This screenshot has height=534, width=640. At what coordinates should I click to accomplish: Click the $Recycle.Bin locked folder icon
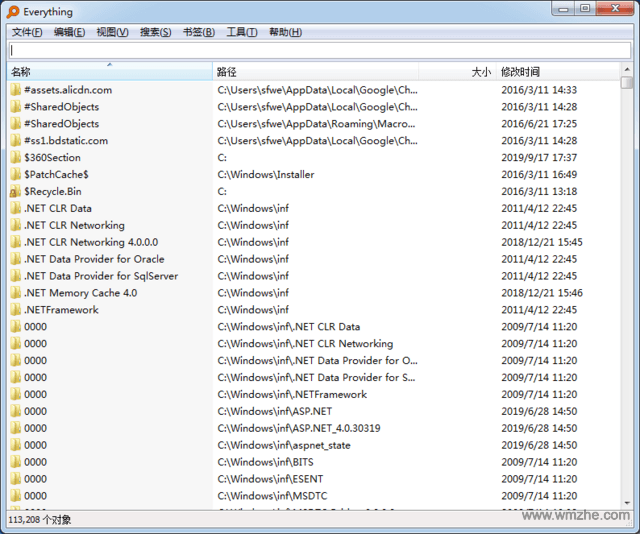(16, 191)
